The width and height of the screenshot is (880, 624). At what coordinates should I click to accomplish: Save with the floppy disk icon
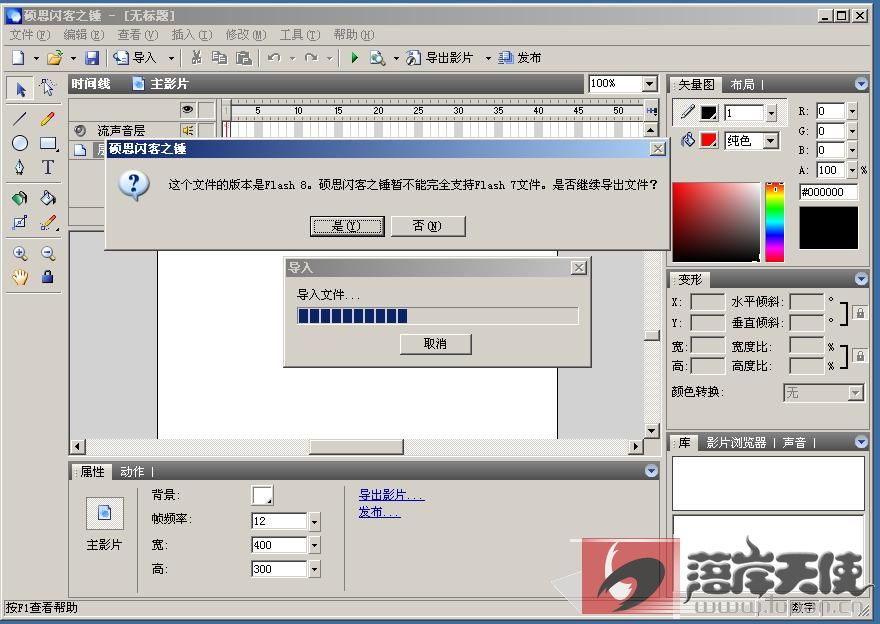91,57
